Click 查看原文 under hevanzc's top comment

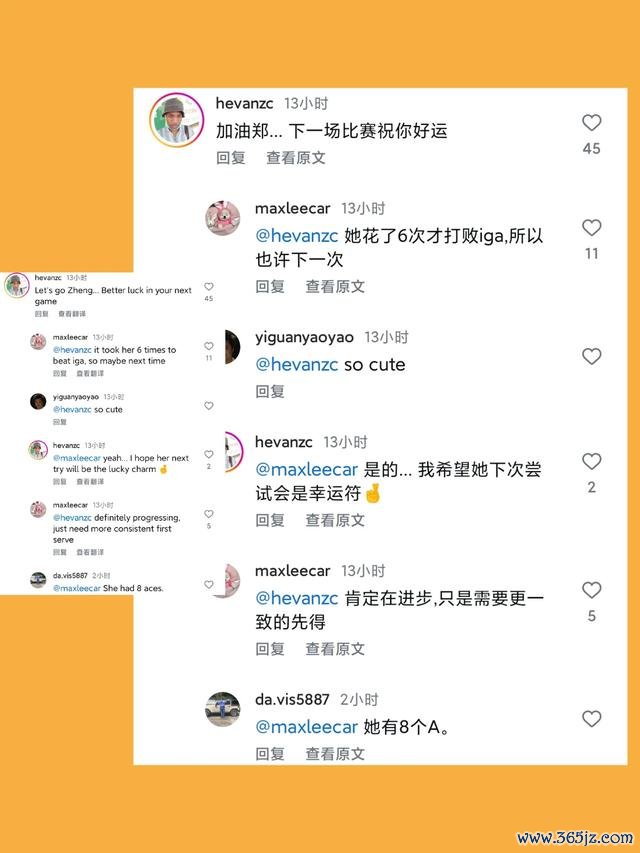[x=296, y=158]
